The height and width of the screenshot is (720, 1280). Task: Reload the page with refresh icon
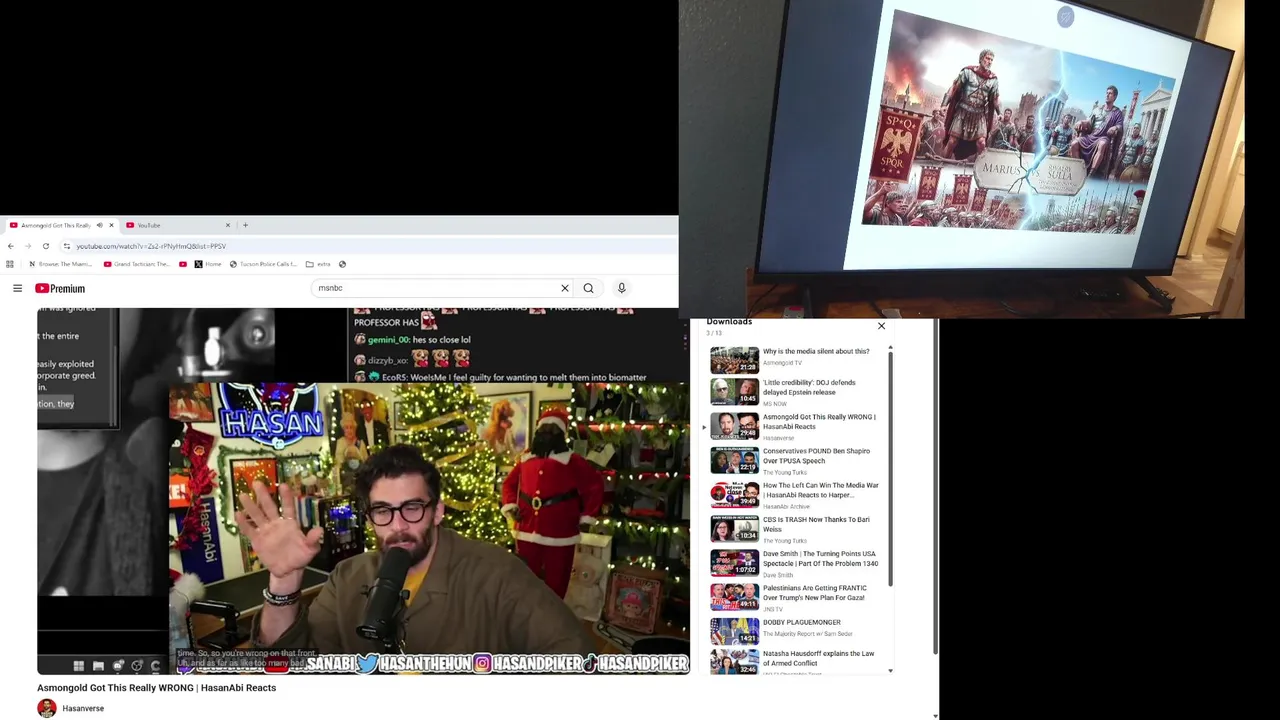click(45, 246)
